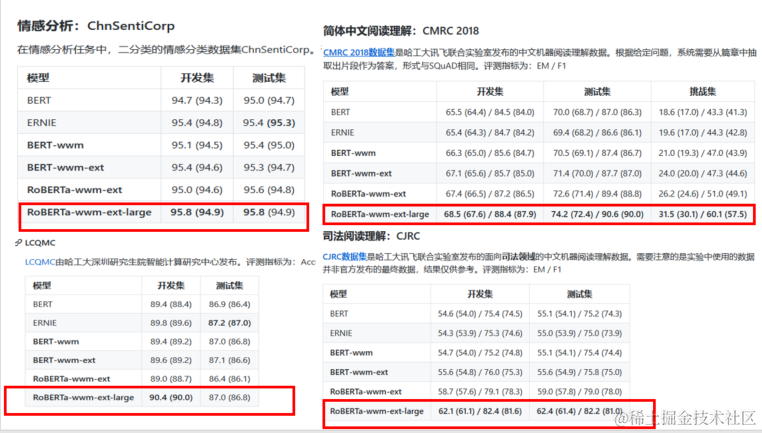Click the cell 31.5 (30.1) / 60.1 (57.5)
Viewport: 762px width, 433px height.
coord(703,214)
